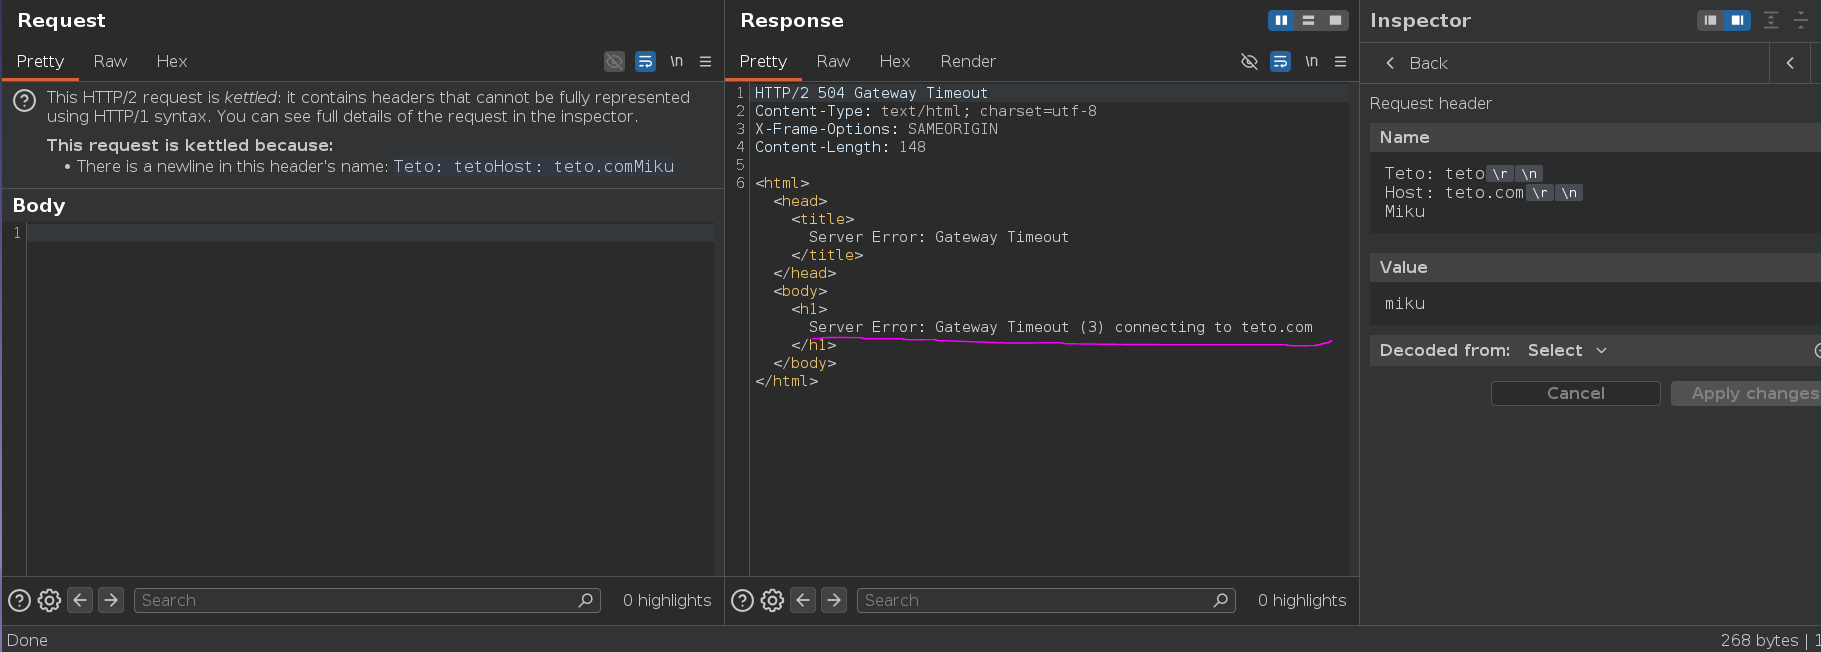Image resolution: width=1821 pixels, height=652 pixels.
Task: Toggle show non-printable chars \n in Request pane
Action: pyautogui.click(x=677, y=62)
